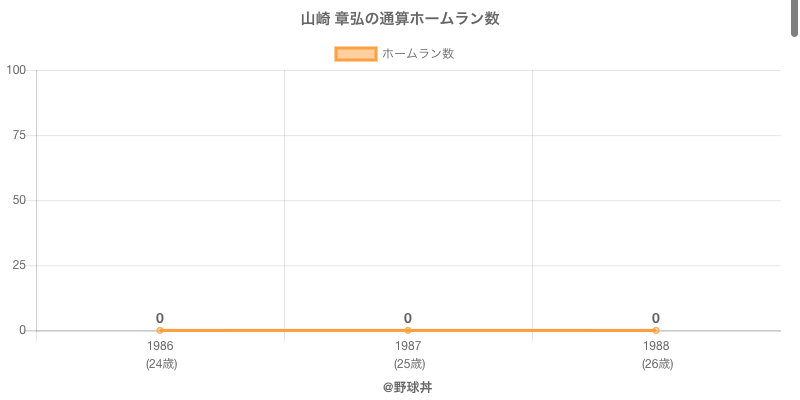Click the 0 value label above 1986

160,318
